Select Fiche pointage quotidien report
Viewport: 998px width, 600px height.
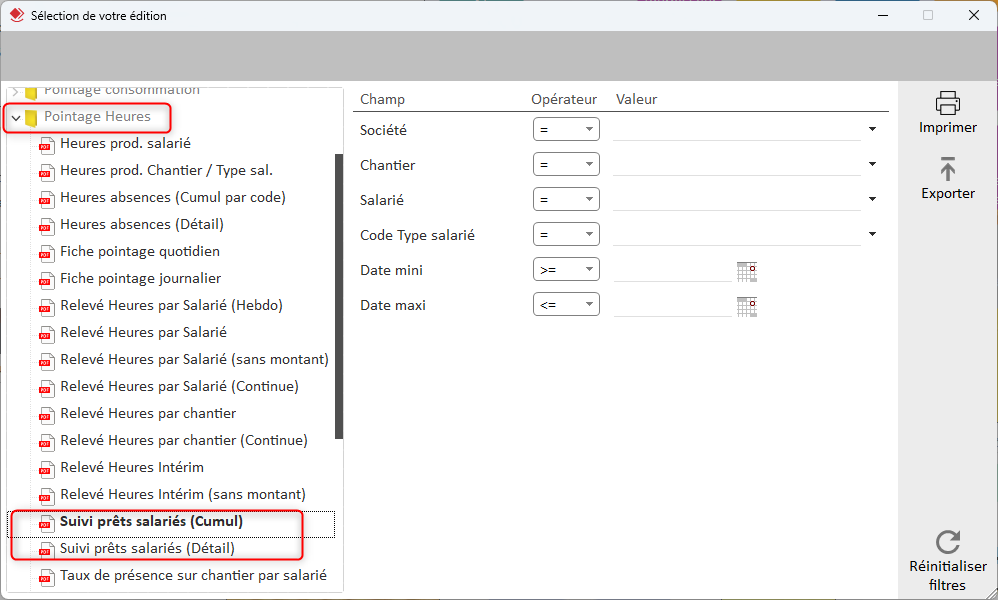[140, 252]
